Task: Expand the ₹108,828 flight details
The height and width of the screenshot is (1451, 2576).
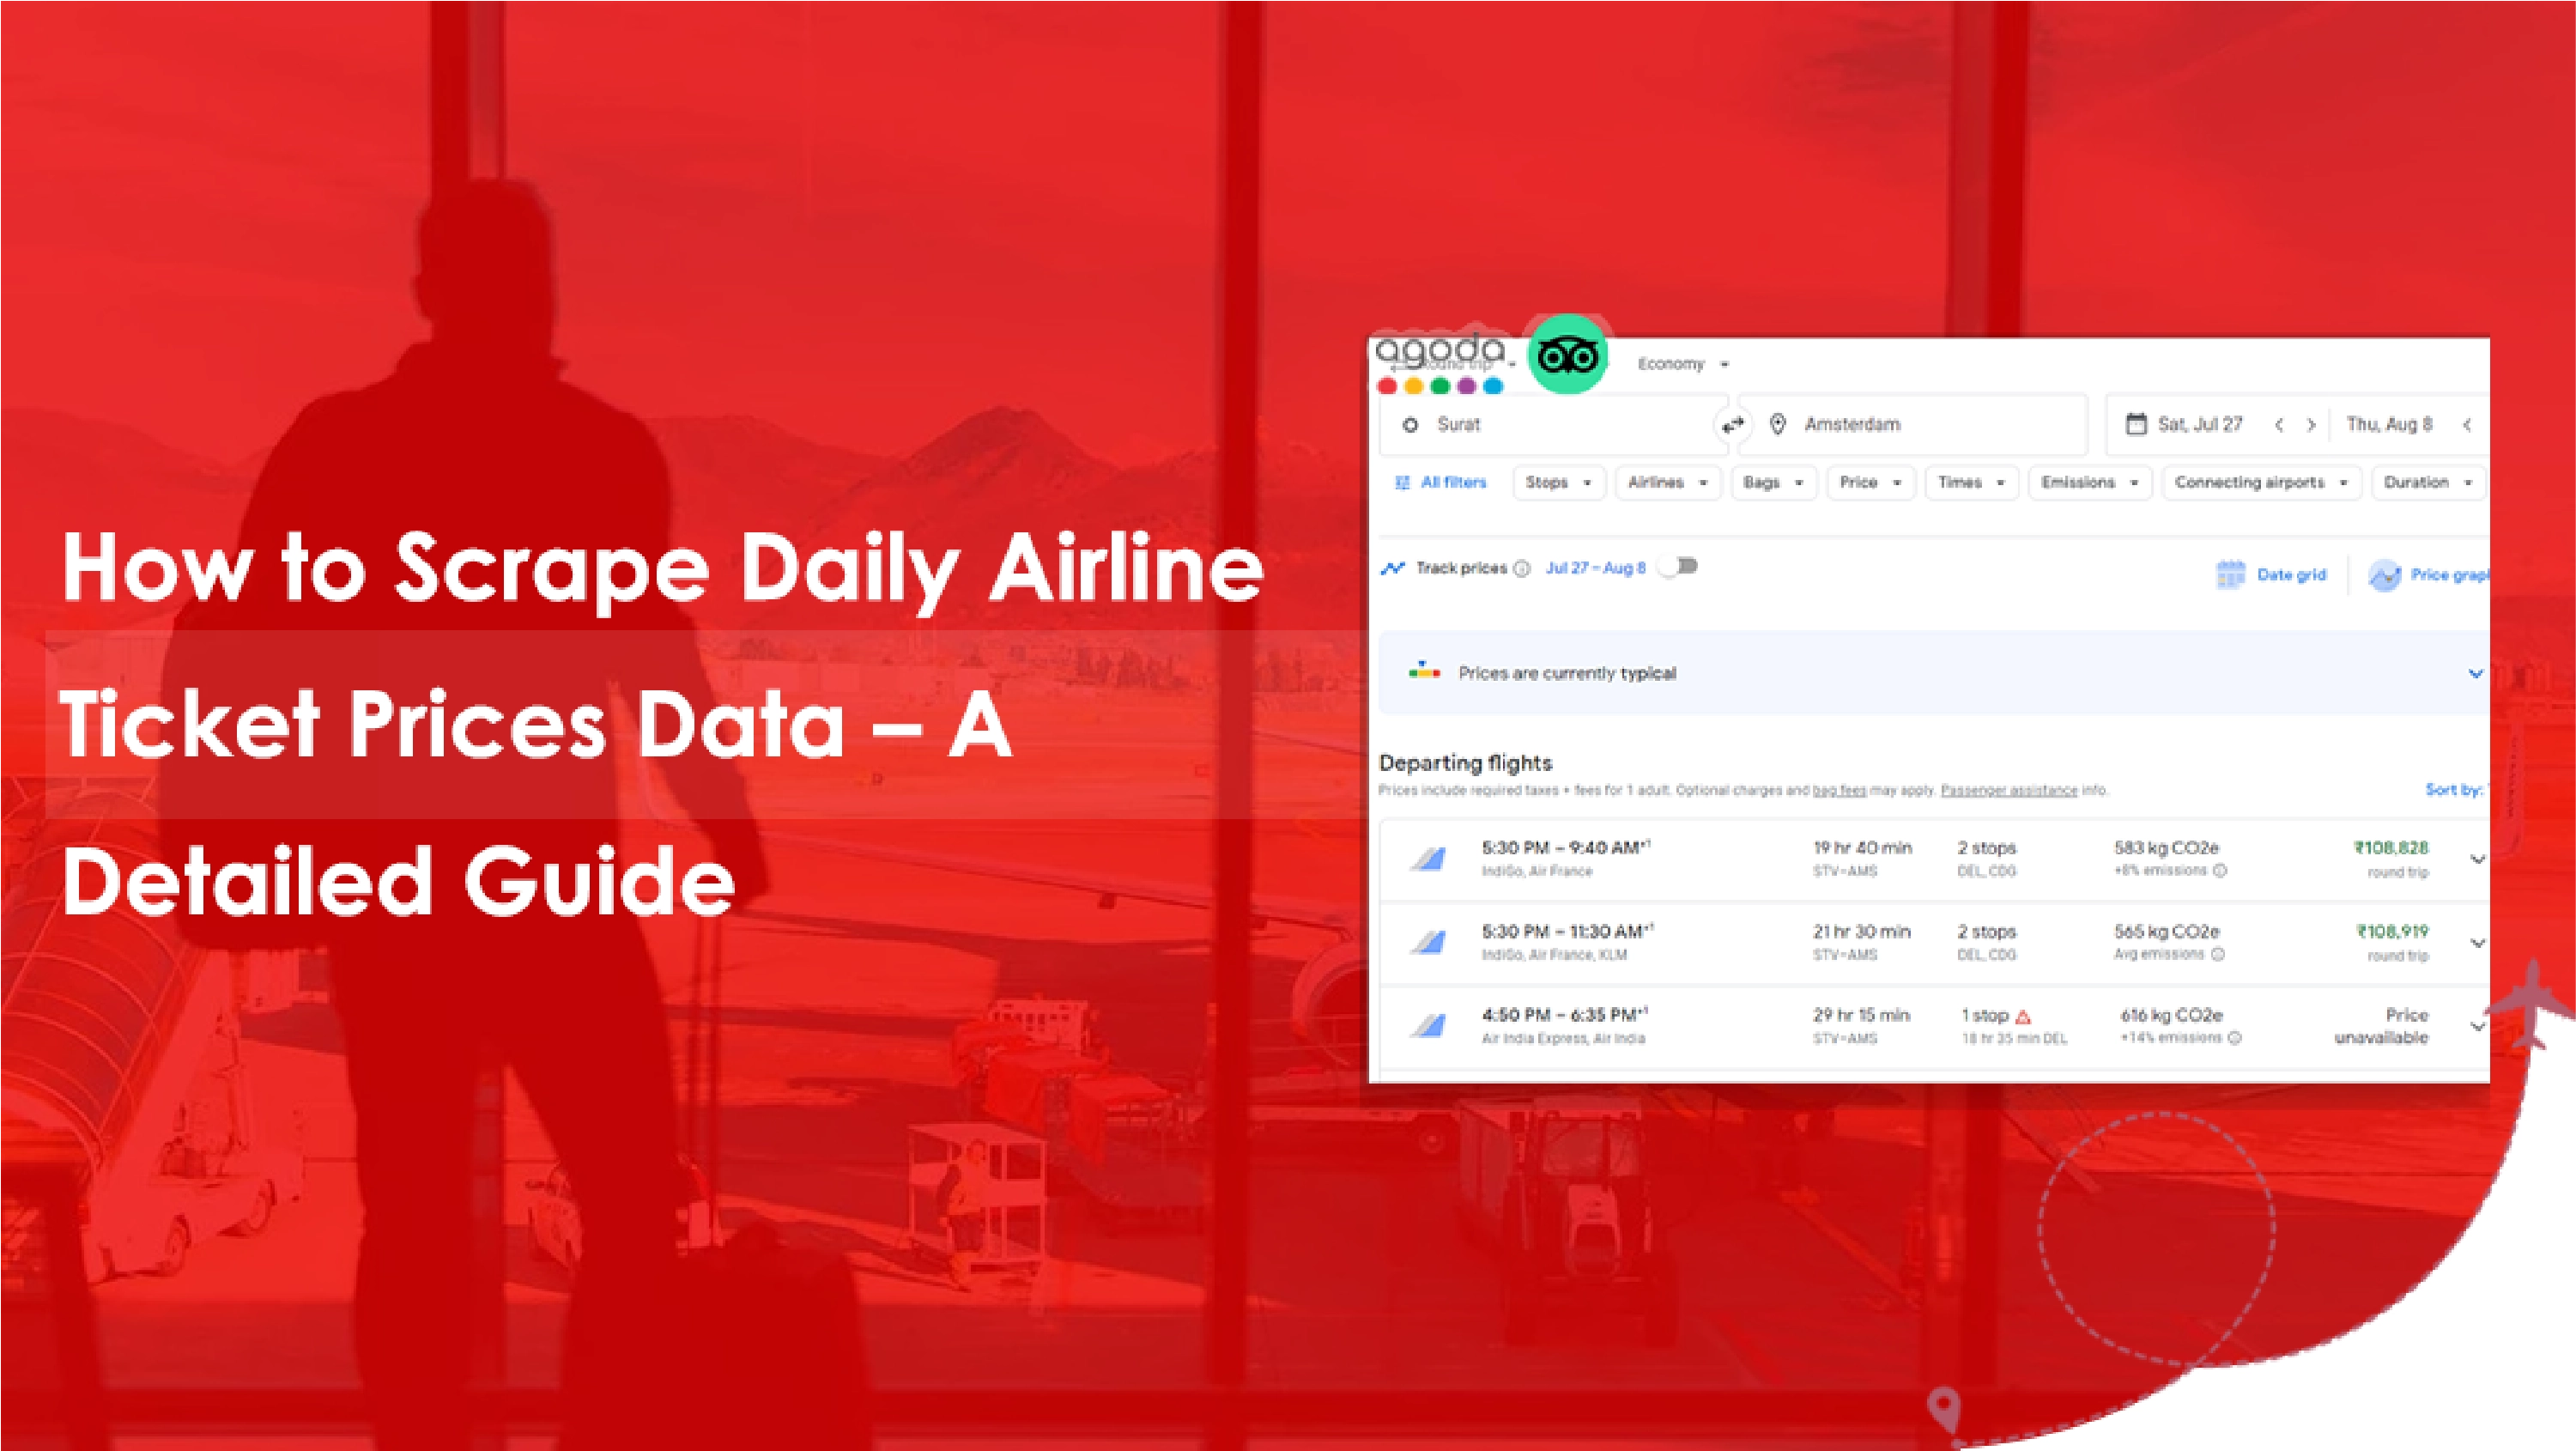Action: click(x=2477, y=859)
